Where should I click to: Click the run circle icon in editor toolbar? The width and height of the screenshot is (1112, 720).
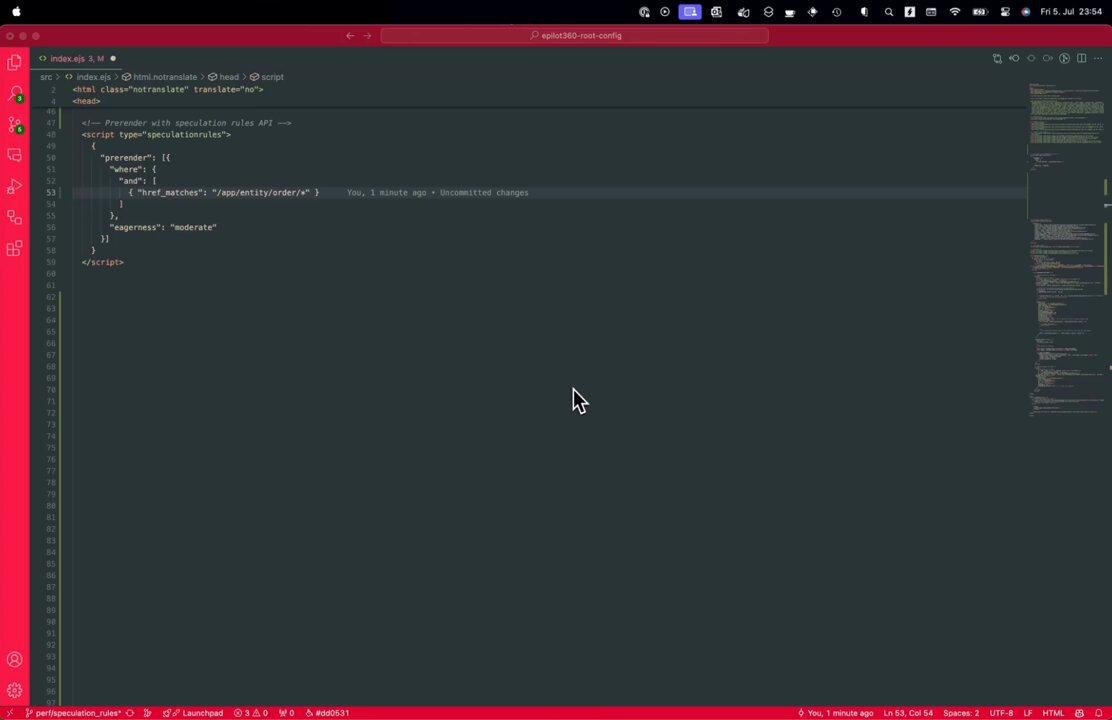[1064, 59]
